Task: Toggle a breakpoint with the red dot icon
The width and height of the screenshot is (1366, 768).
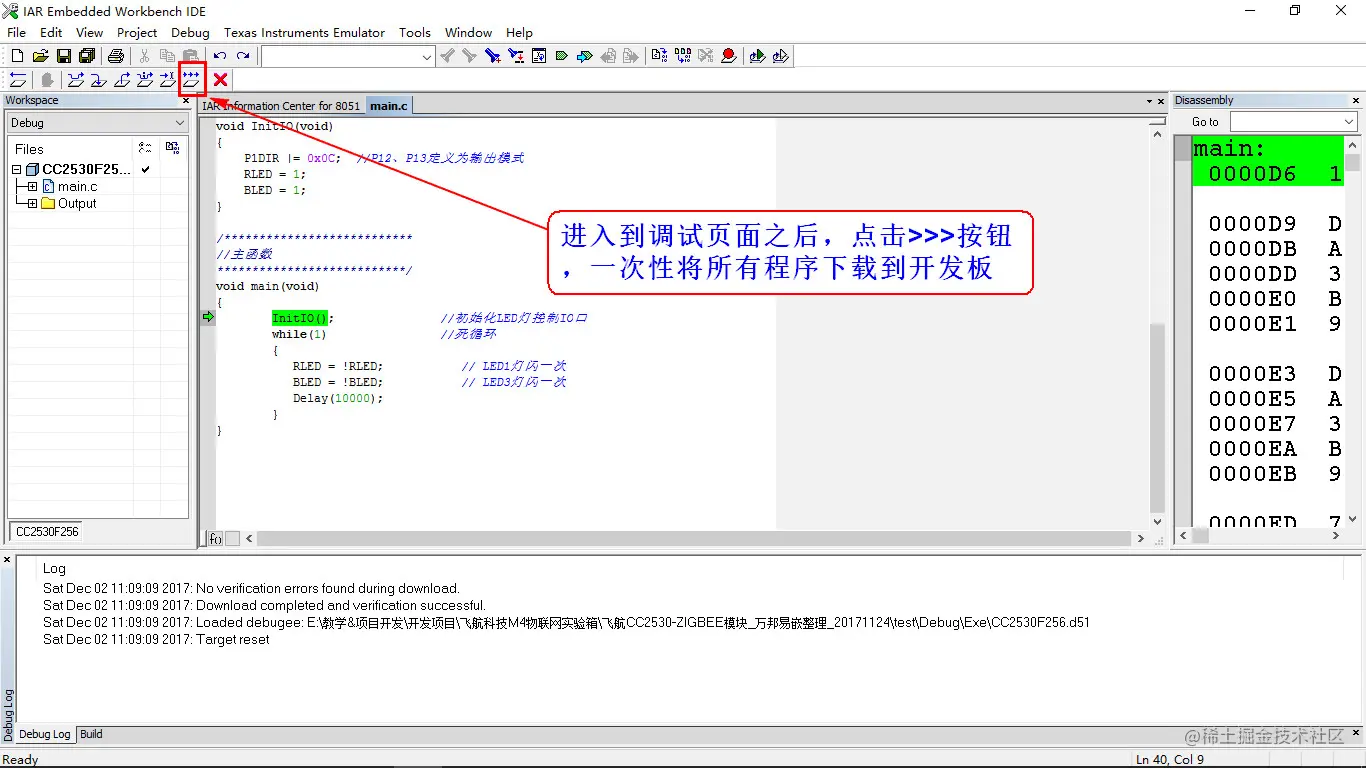Action: click(x=729, y=56)
